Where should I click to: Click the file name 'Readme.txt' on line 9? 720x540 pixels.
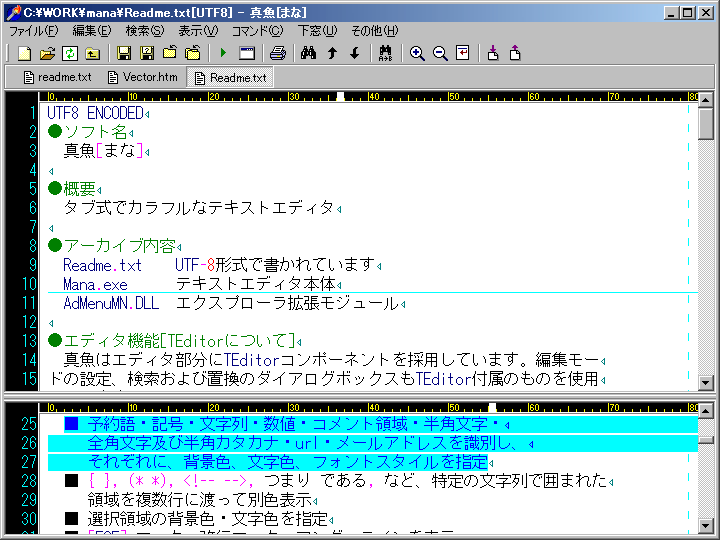(x=102, y=265)
